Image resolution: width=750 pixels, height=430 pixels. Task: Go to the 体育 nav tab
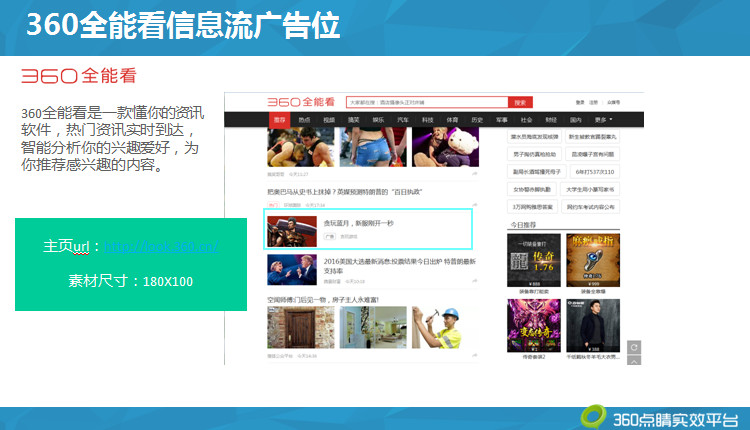pos(452,120)
